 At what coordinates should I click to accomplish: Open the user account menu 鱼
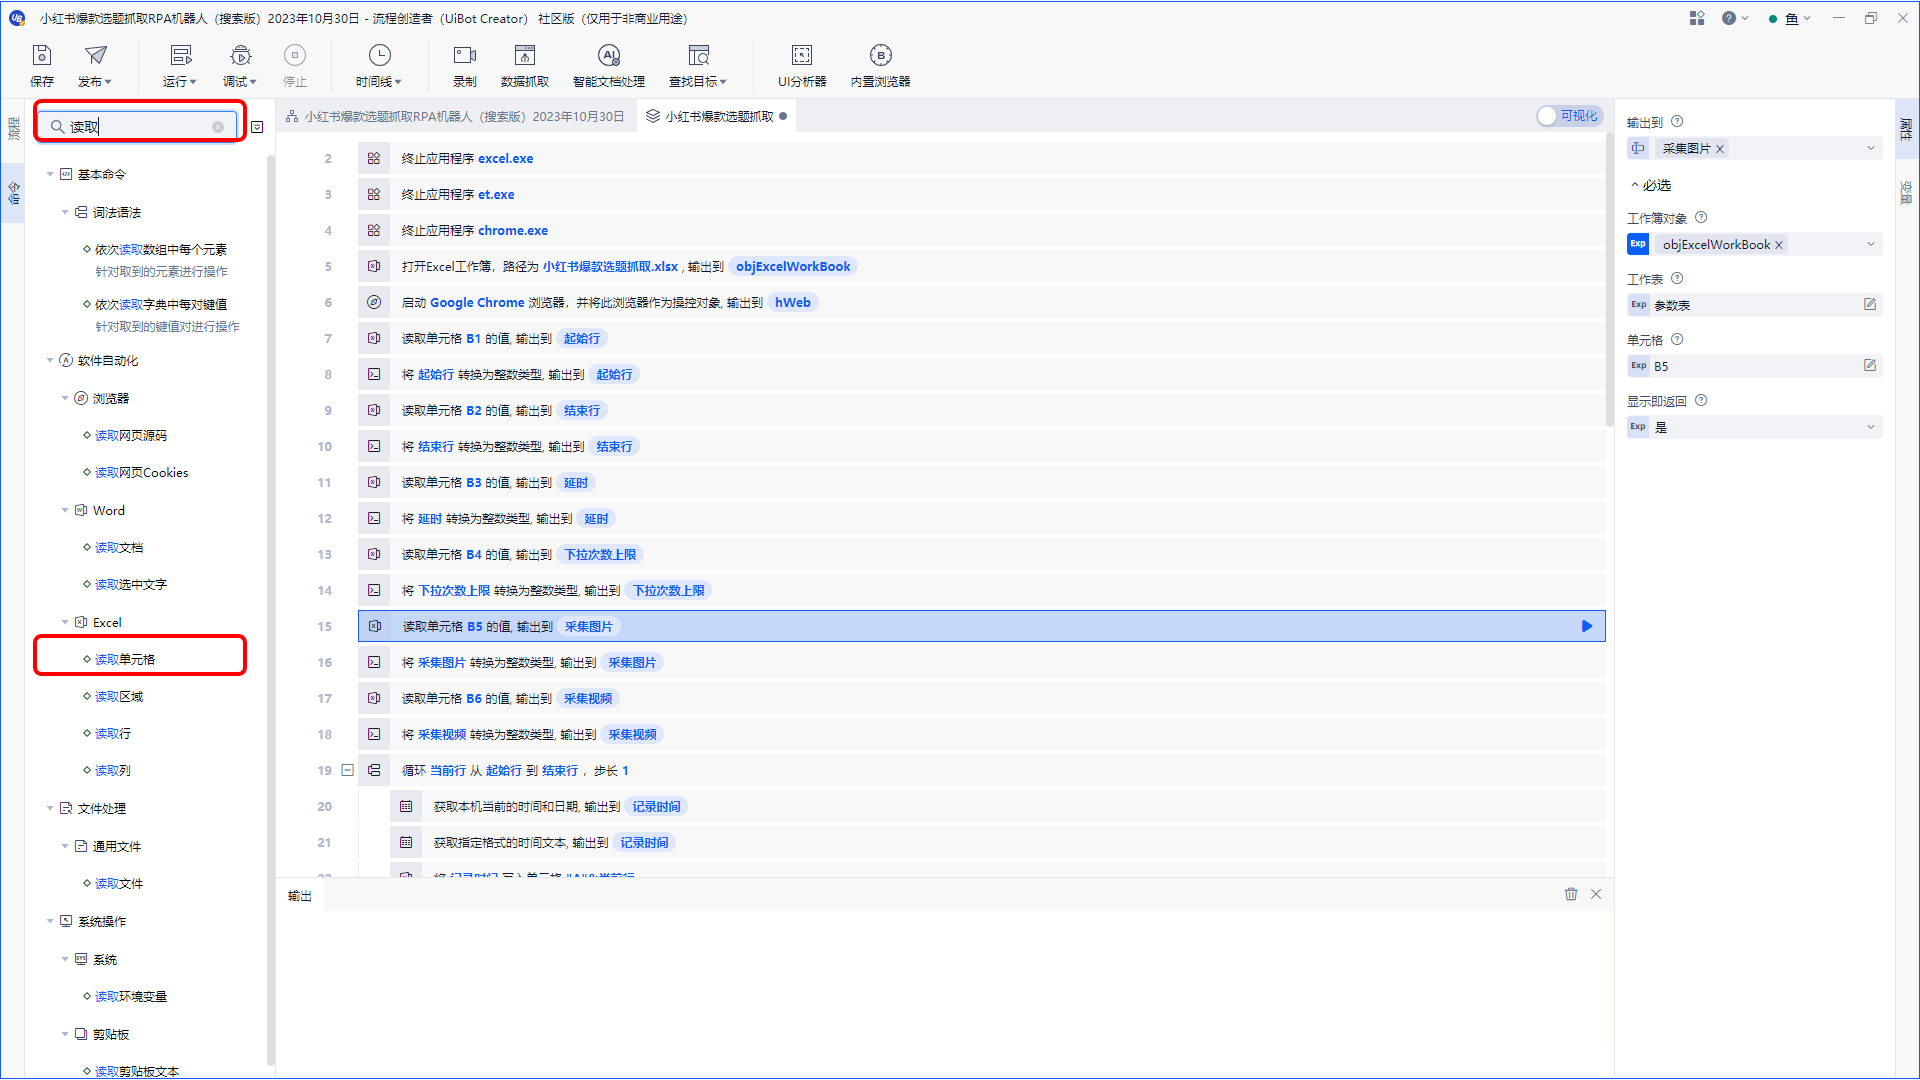point(1790,18)
